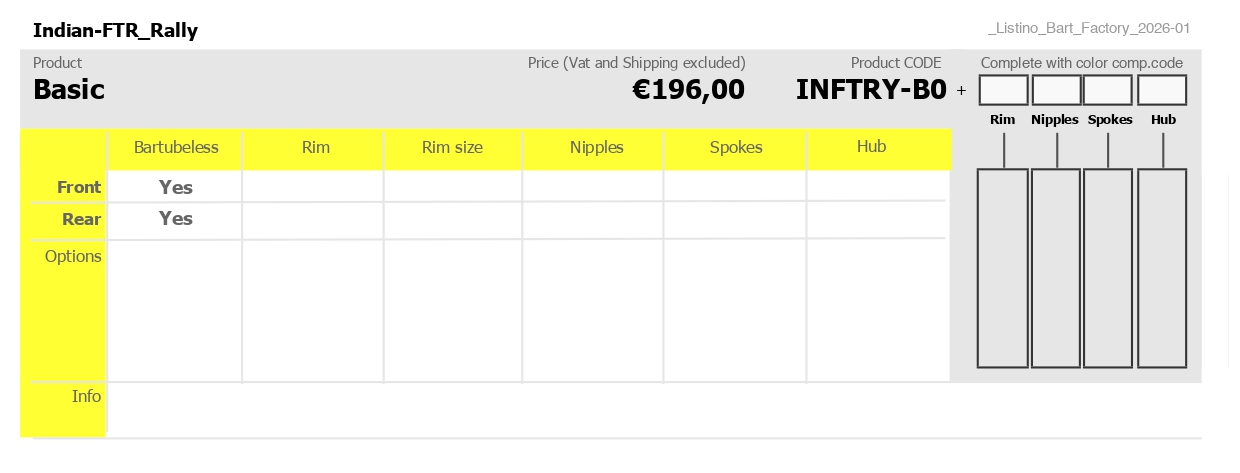1240x473 pixels.
Task: Click the Options row label
Action: click(x=73, y=256)
